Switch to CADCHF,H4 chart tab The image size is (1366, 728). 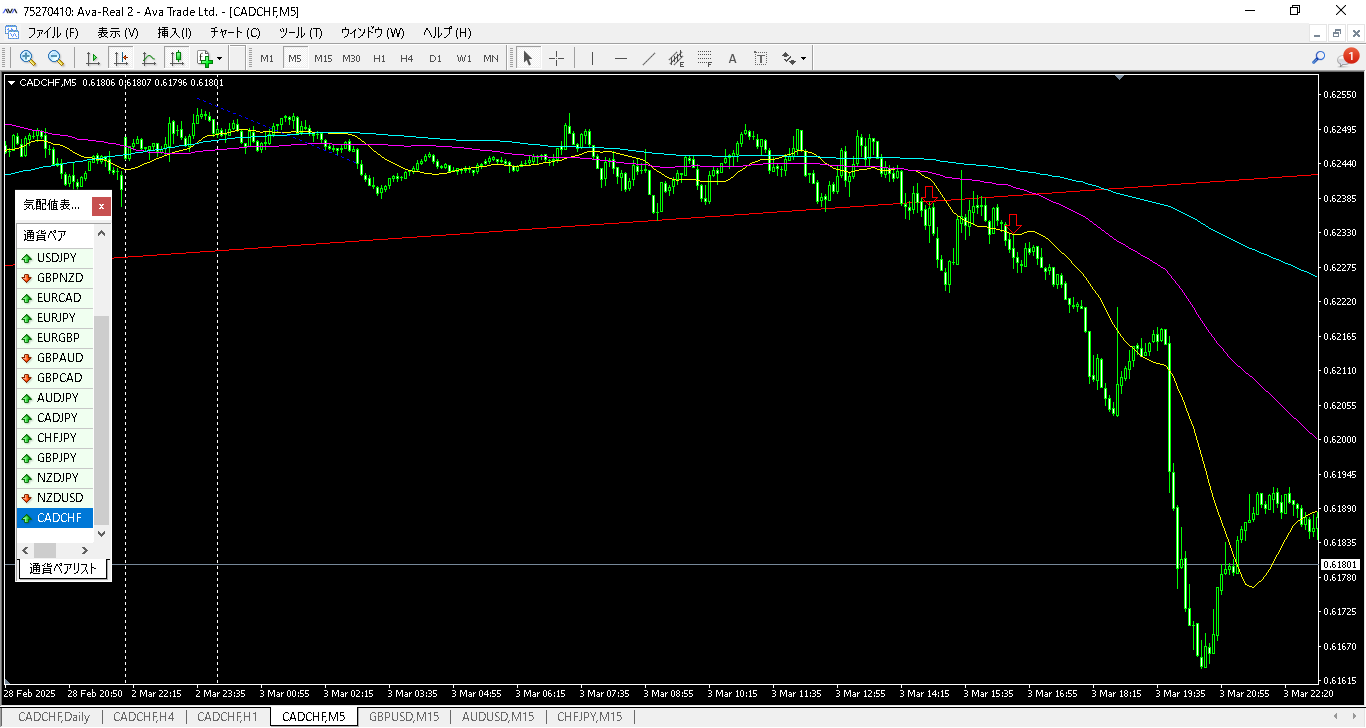(144, 717)
